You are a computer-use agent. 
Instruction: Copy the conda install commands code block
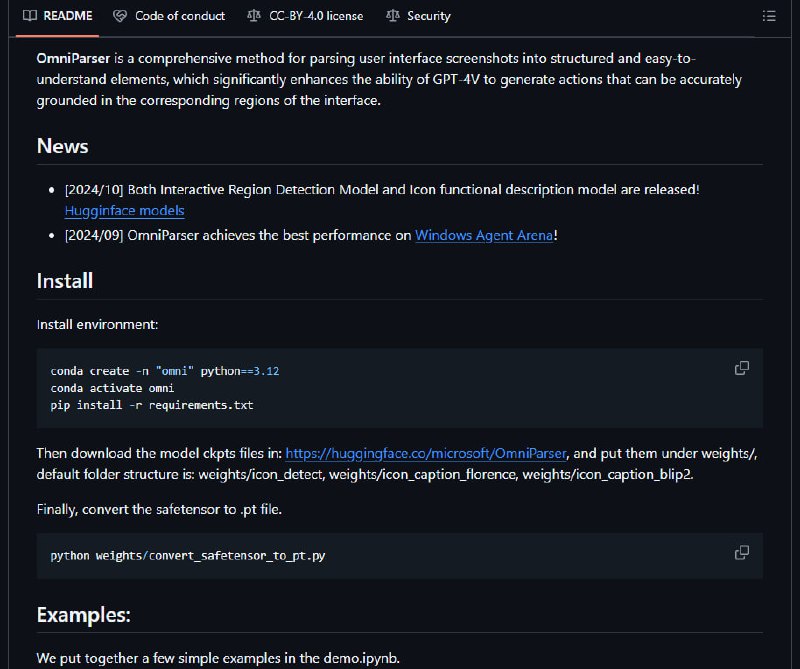point(741,368)
